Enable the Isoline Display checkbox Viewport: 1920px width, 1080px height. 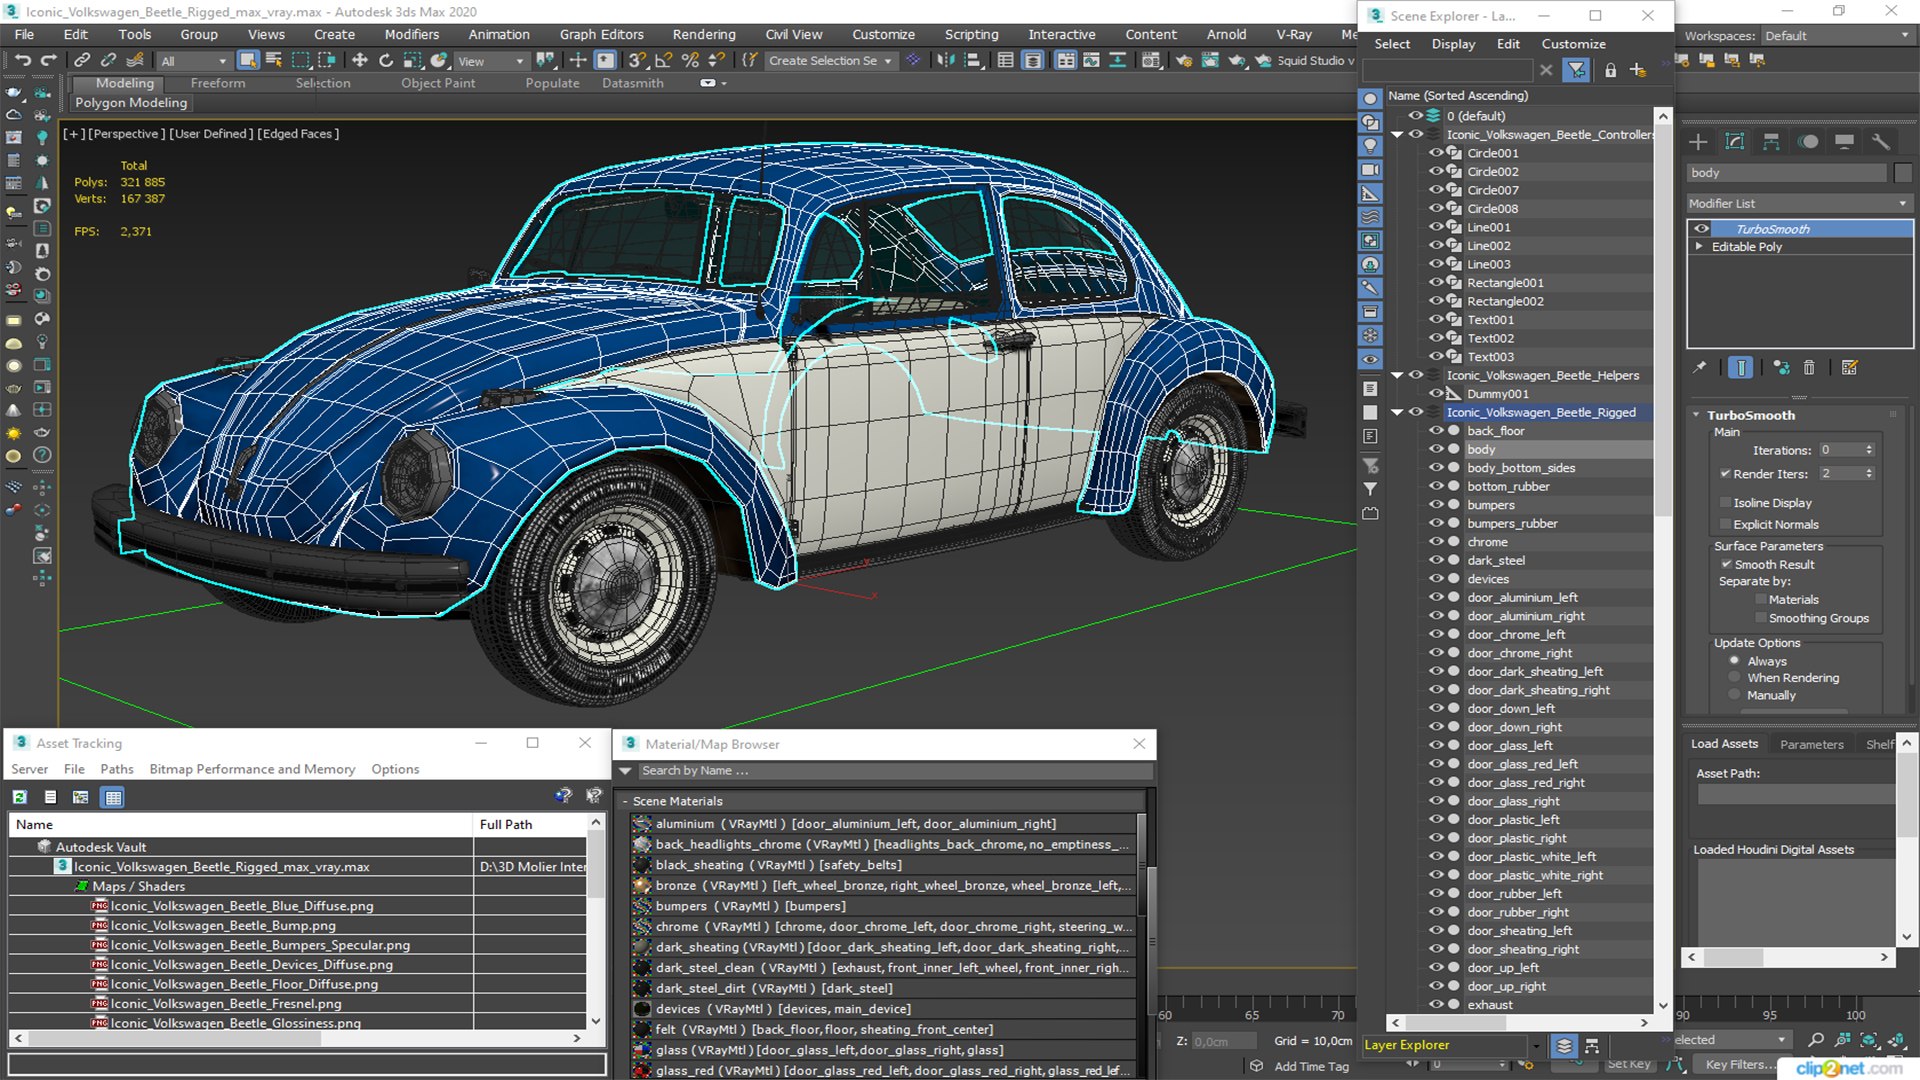(x=1725, y=502)
